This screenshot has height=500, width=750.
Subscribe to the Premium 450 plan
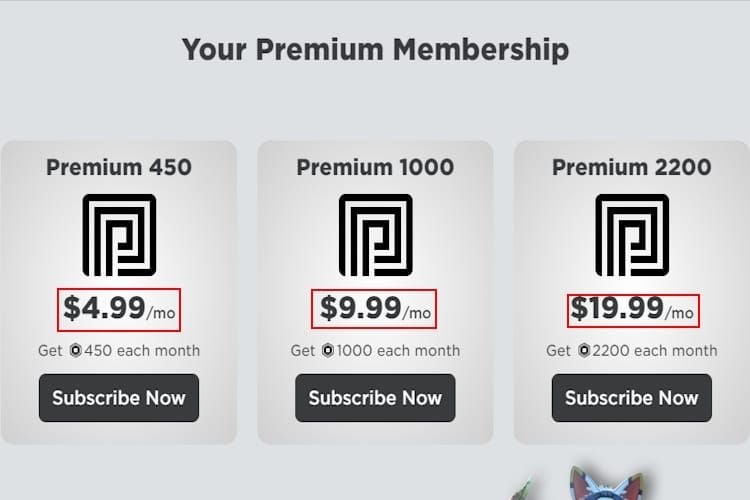(119, 398)
